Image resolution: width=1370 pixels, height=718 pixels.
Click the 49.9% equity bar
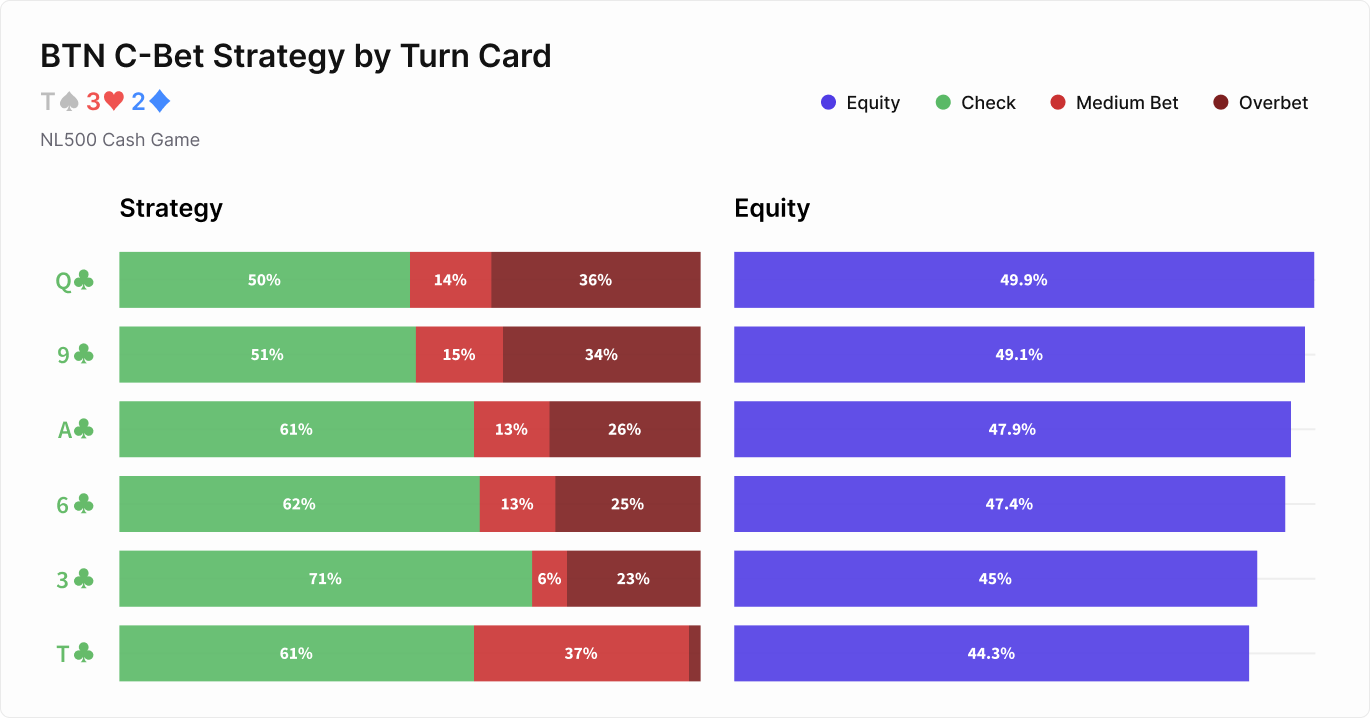click(1023, 280)
